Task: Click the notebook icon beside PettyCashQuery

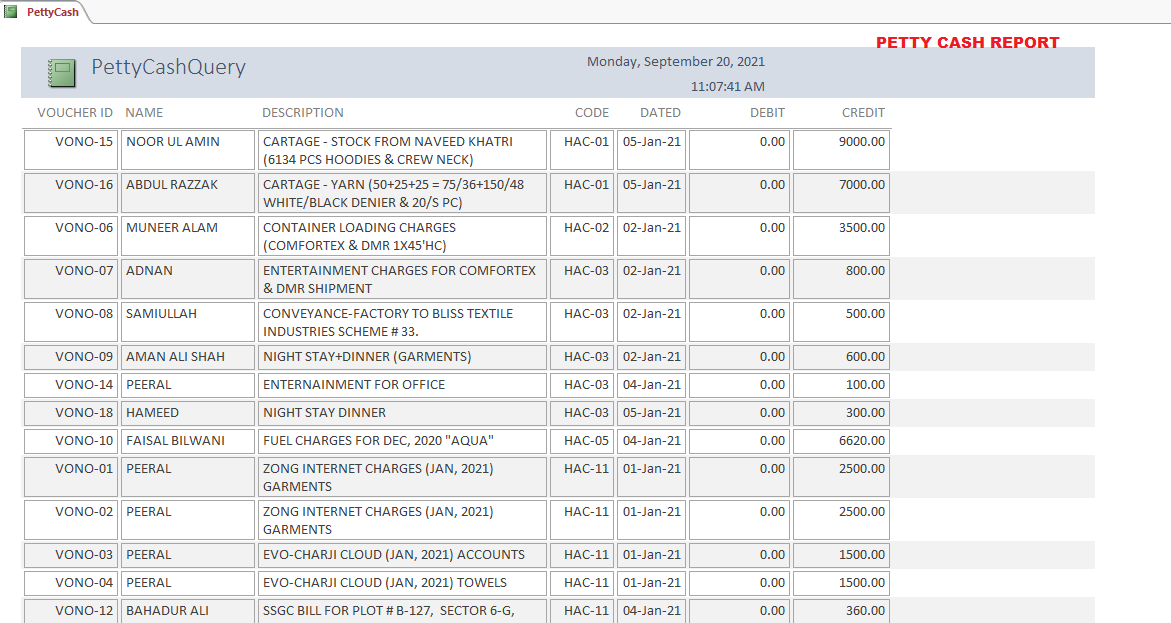Action: (x=61, y=73)
